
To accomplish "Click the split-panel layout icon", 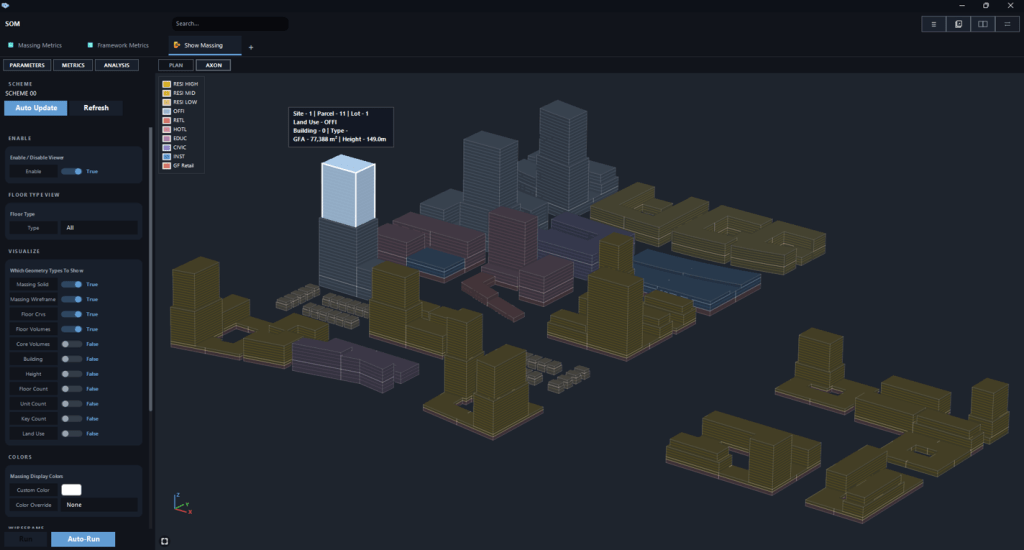I will pyautogui.click(x=982, y=24).
